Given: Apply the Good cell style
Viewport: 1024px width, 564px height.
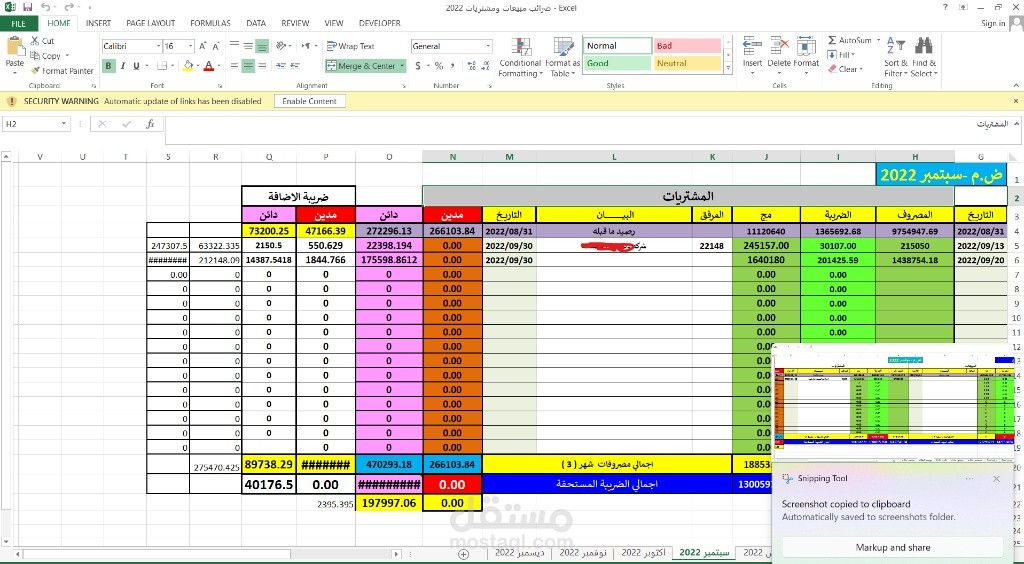Looking at the screenshot, I should pos(617,63).
